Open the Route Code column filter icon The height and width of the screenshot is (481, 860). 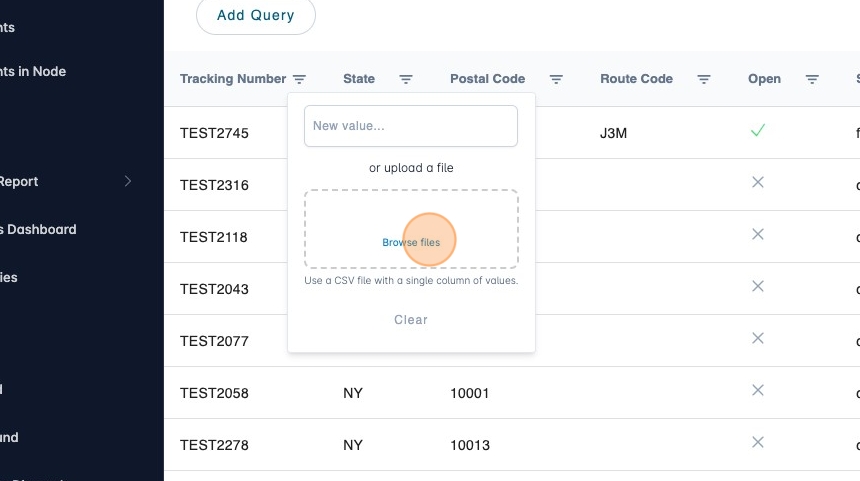(x=704, y=79)
